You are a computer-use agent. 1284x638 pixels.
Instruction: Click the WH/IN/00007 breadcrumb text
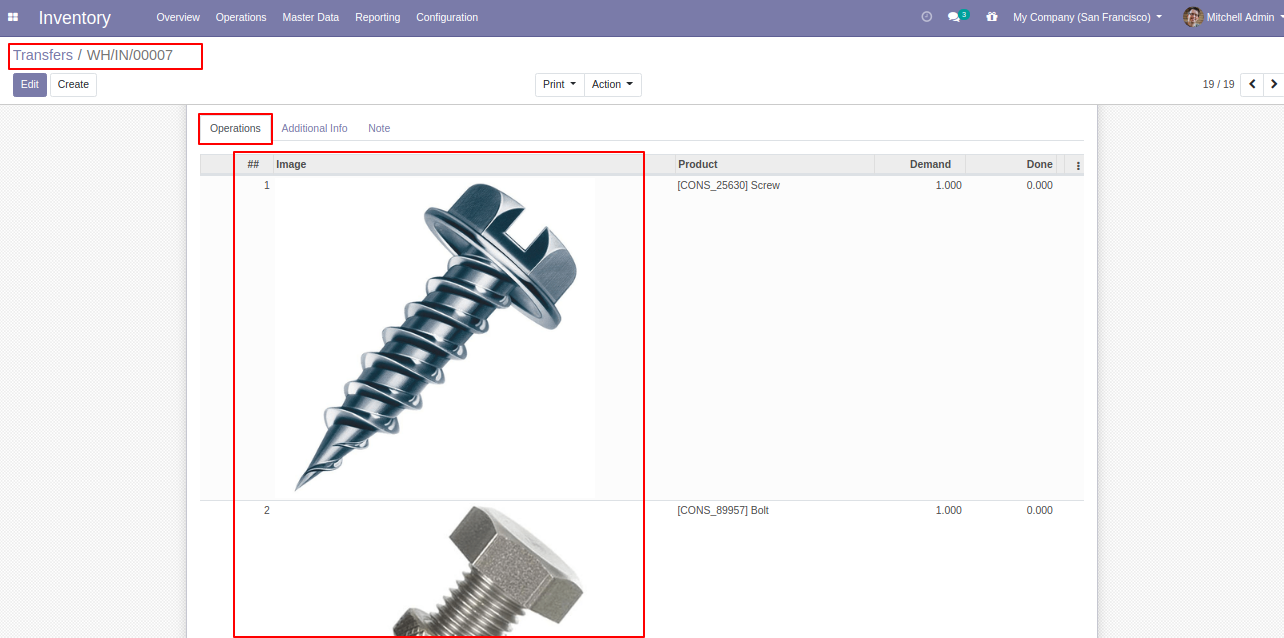(x=130, y=55)
